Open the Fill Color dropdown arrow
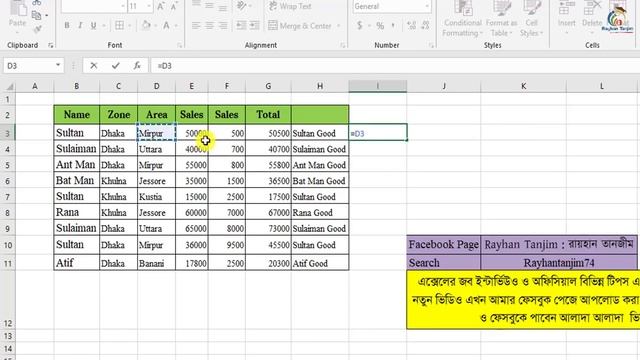This screenshot has height=360, width=640. (156, 26)
